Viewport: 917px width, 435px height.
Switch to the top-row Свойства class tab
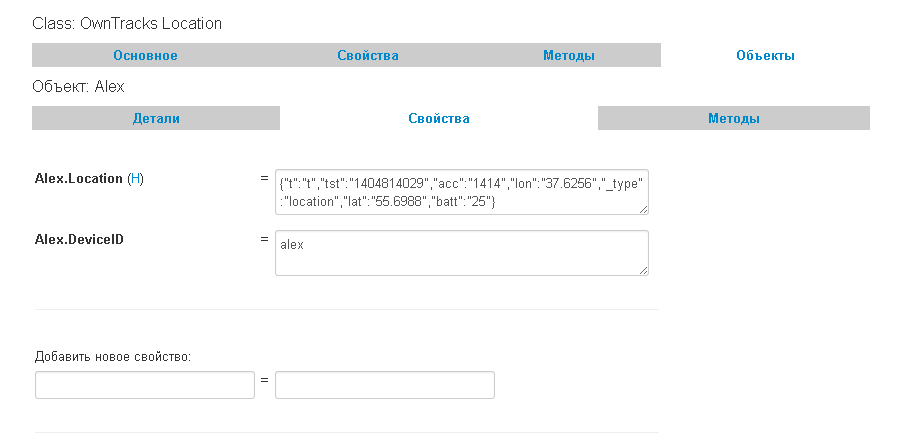tap(367, 56)
